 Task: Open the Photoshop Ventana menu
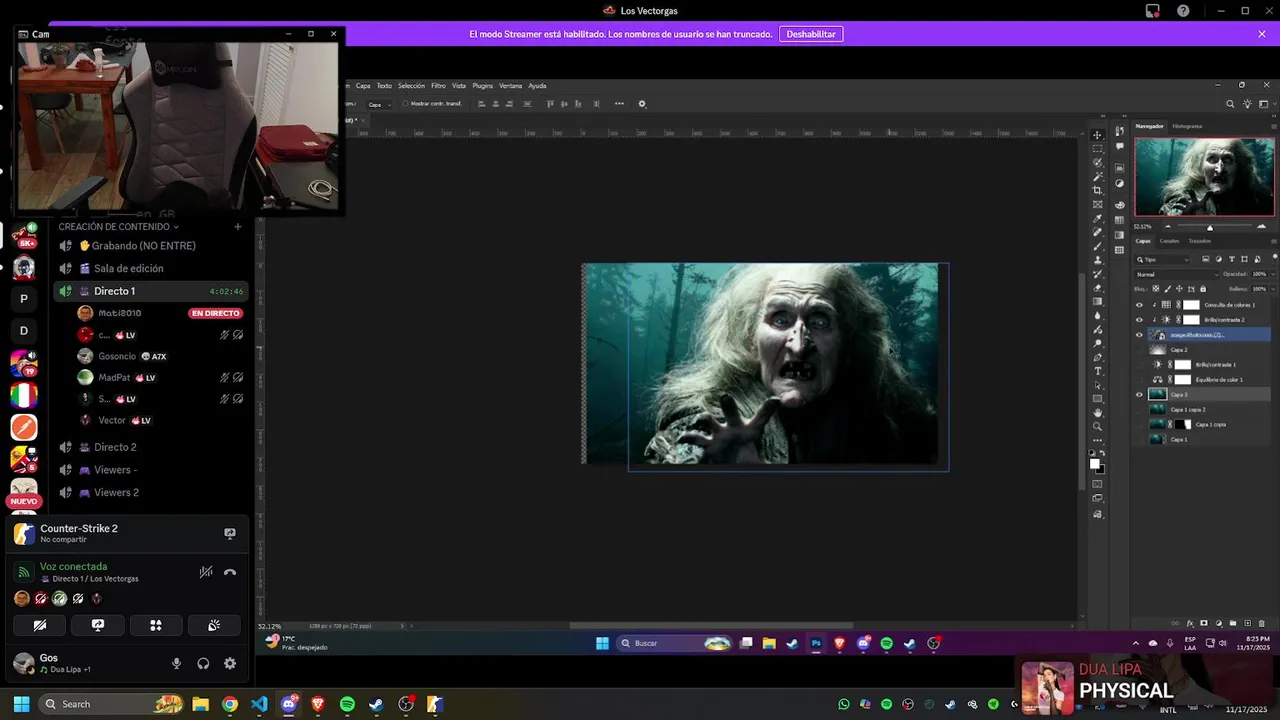tap(510, 86)
